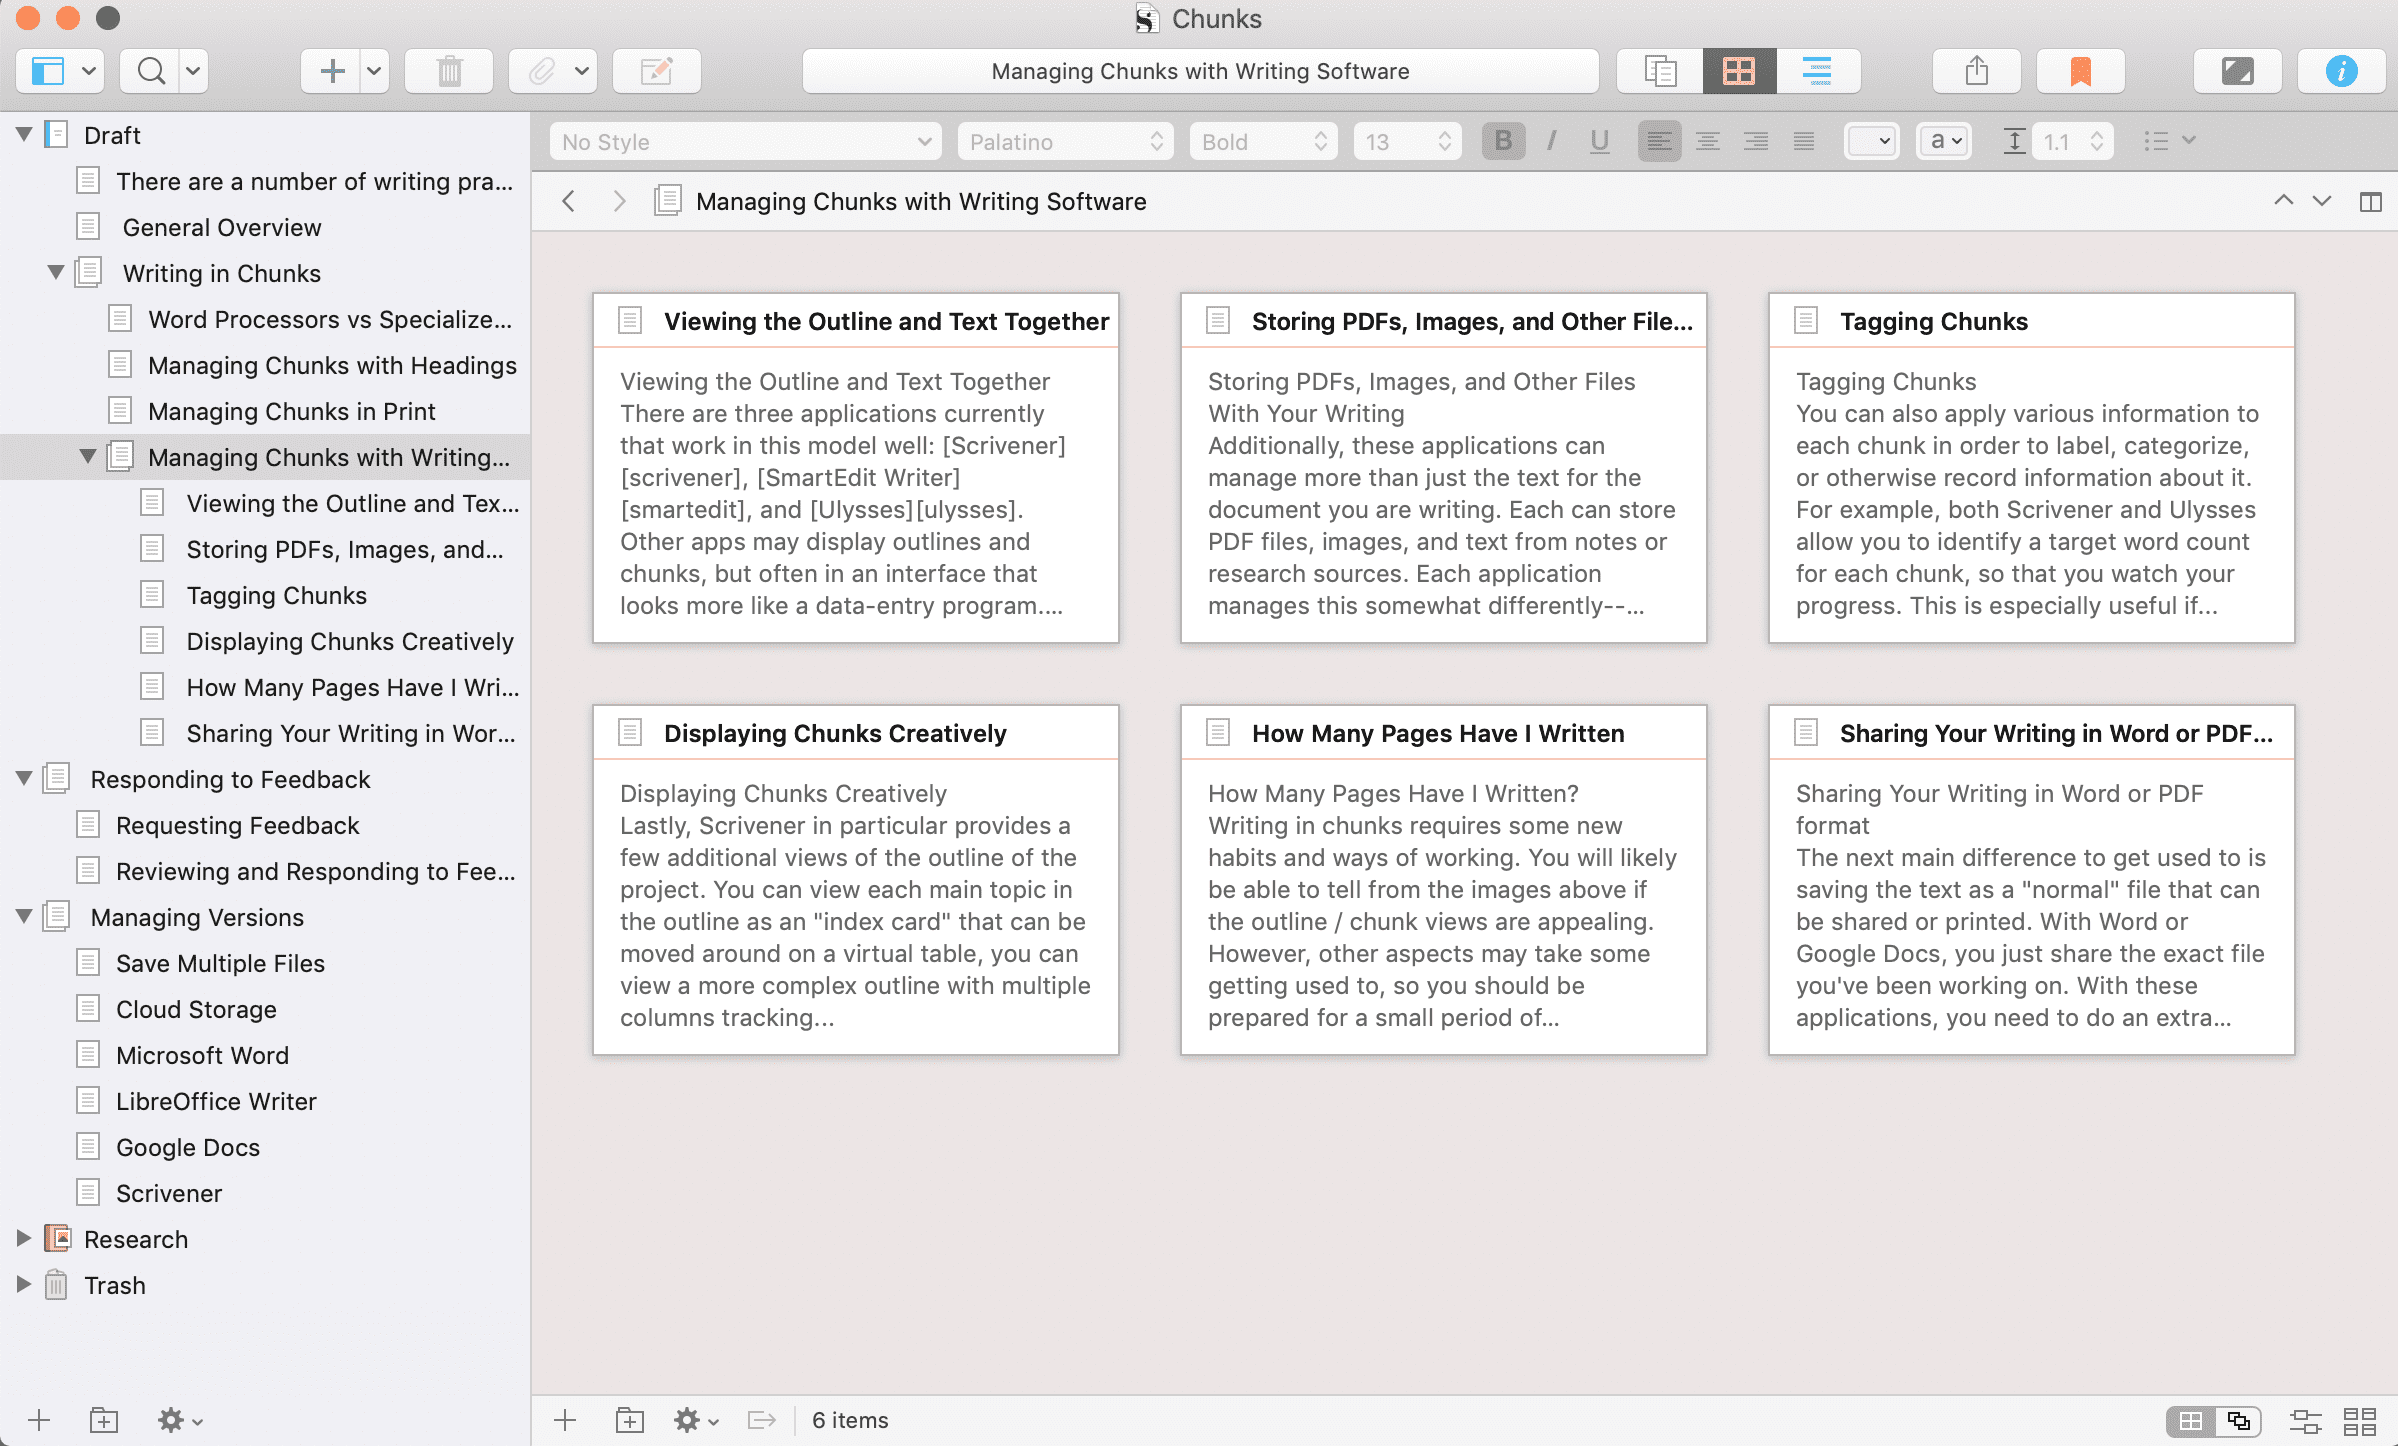Navigate forward in editor history

(619, 201)
